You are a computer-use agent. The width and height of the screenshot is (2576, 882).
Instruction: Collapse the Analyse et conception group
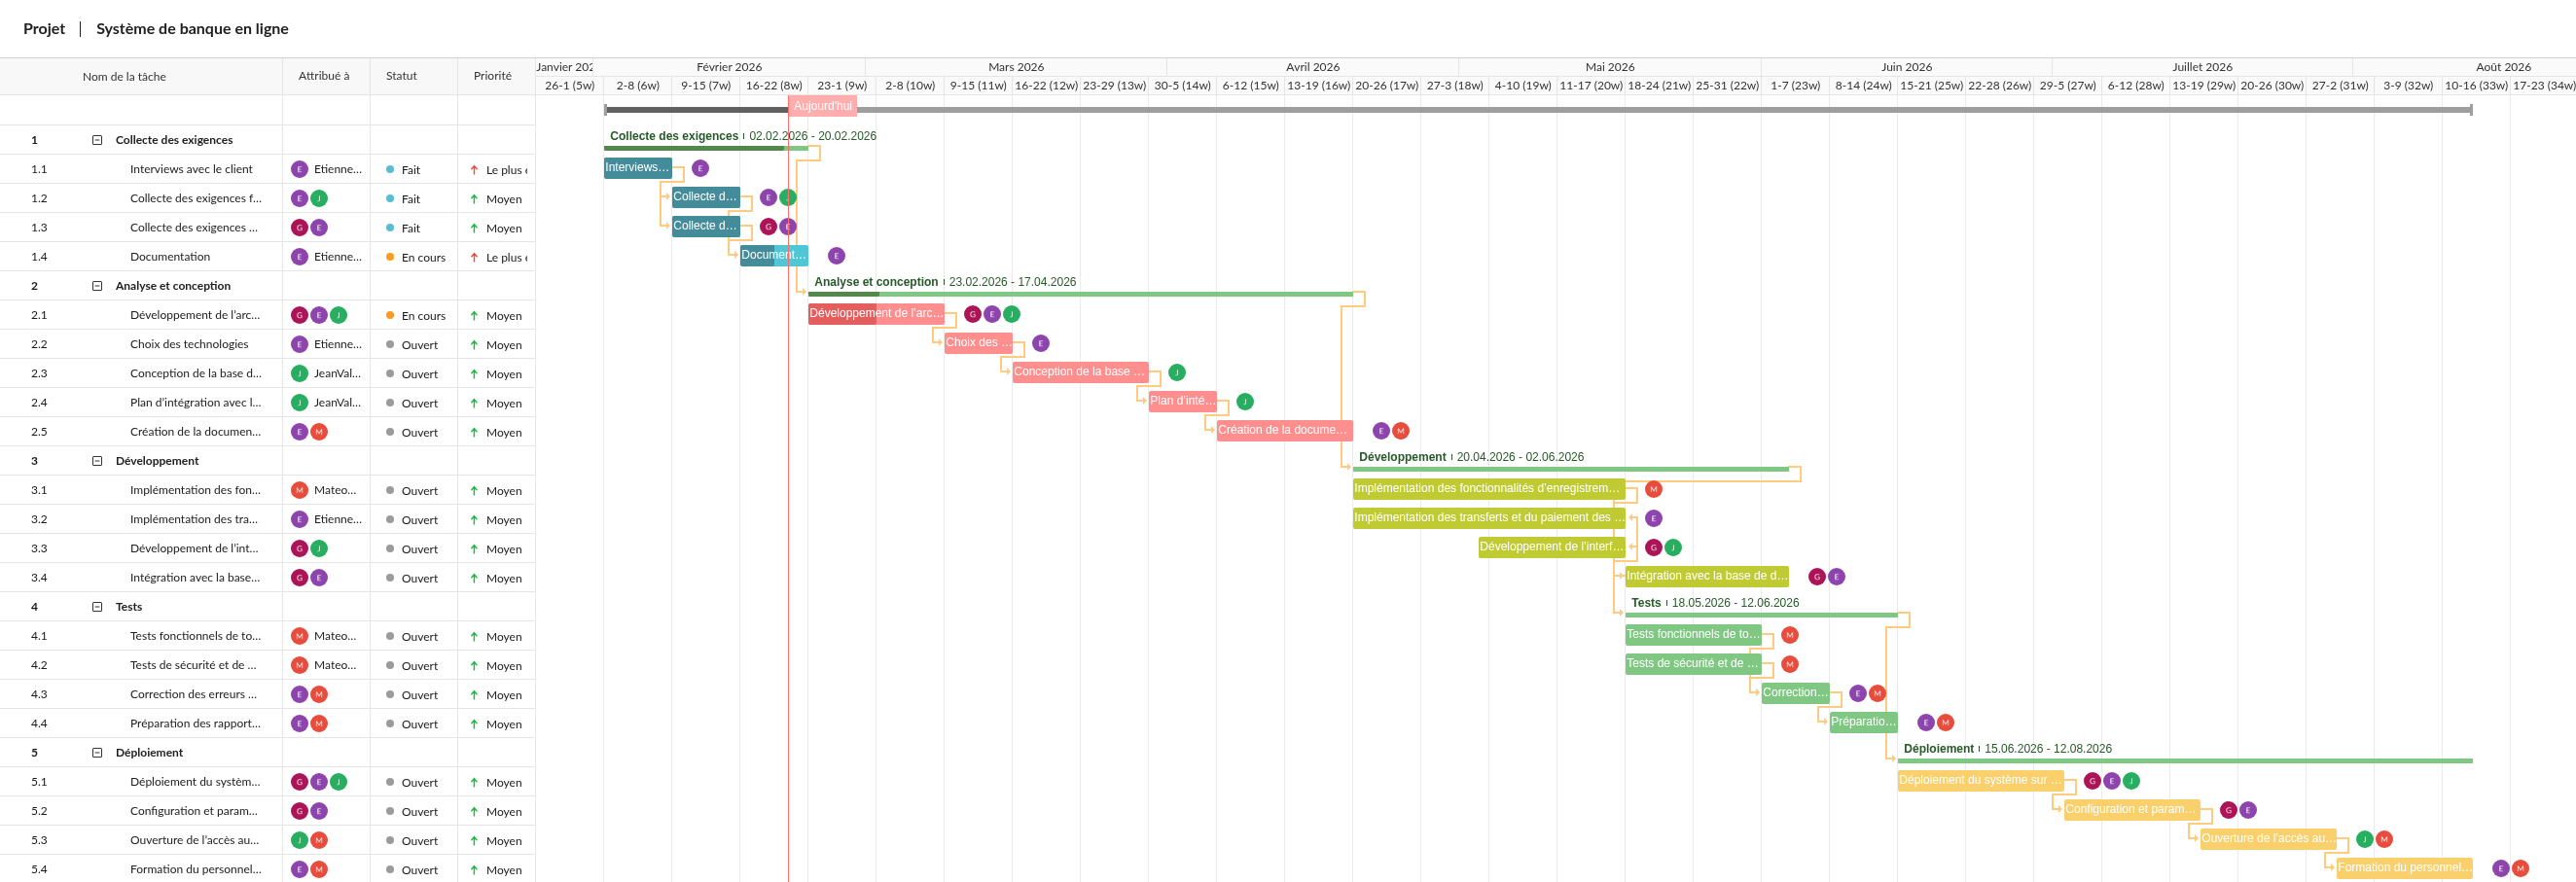97,286
